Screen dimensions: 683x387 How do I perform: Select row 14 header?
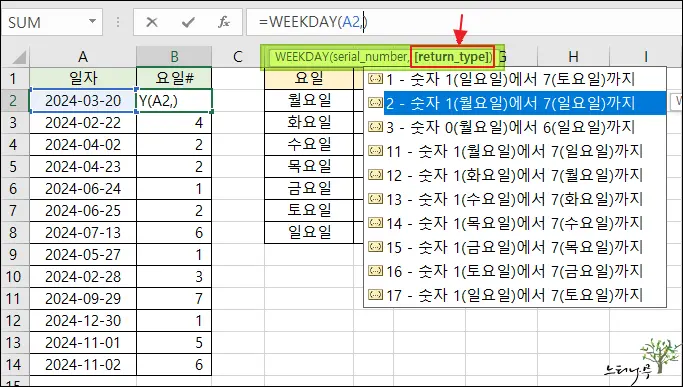pos(14,364)
